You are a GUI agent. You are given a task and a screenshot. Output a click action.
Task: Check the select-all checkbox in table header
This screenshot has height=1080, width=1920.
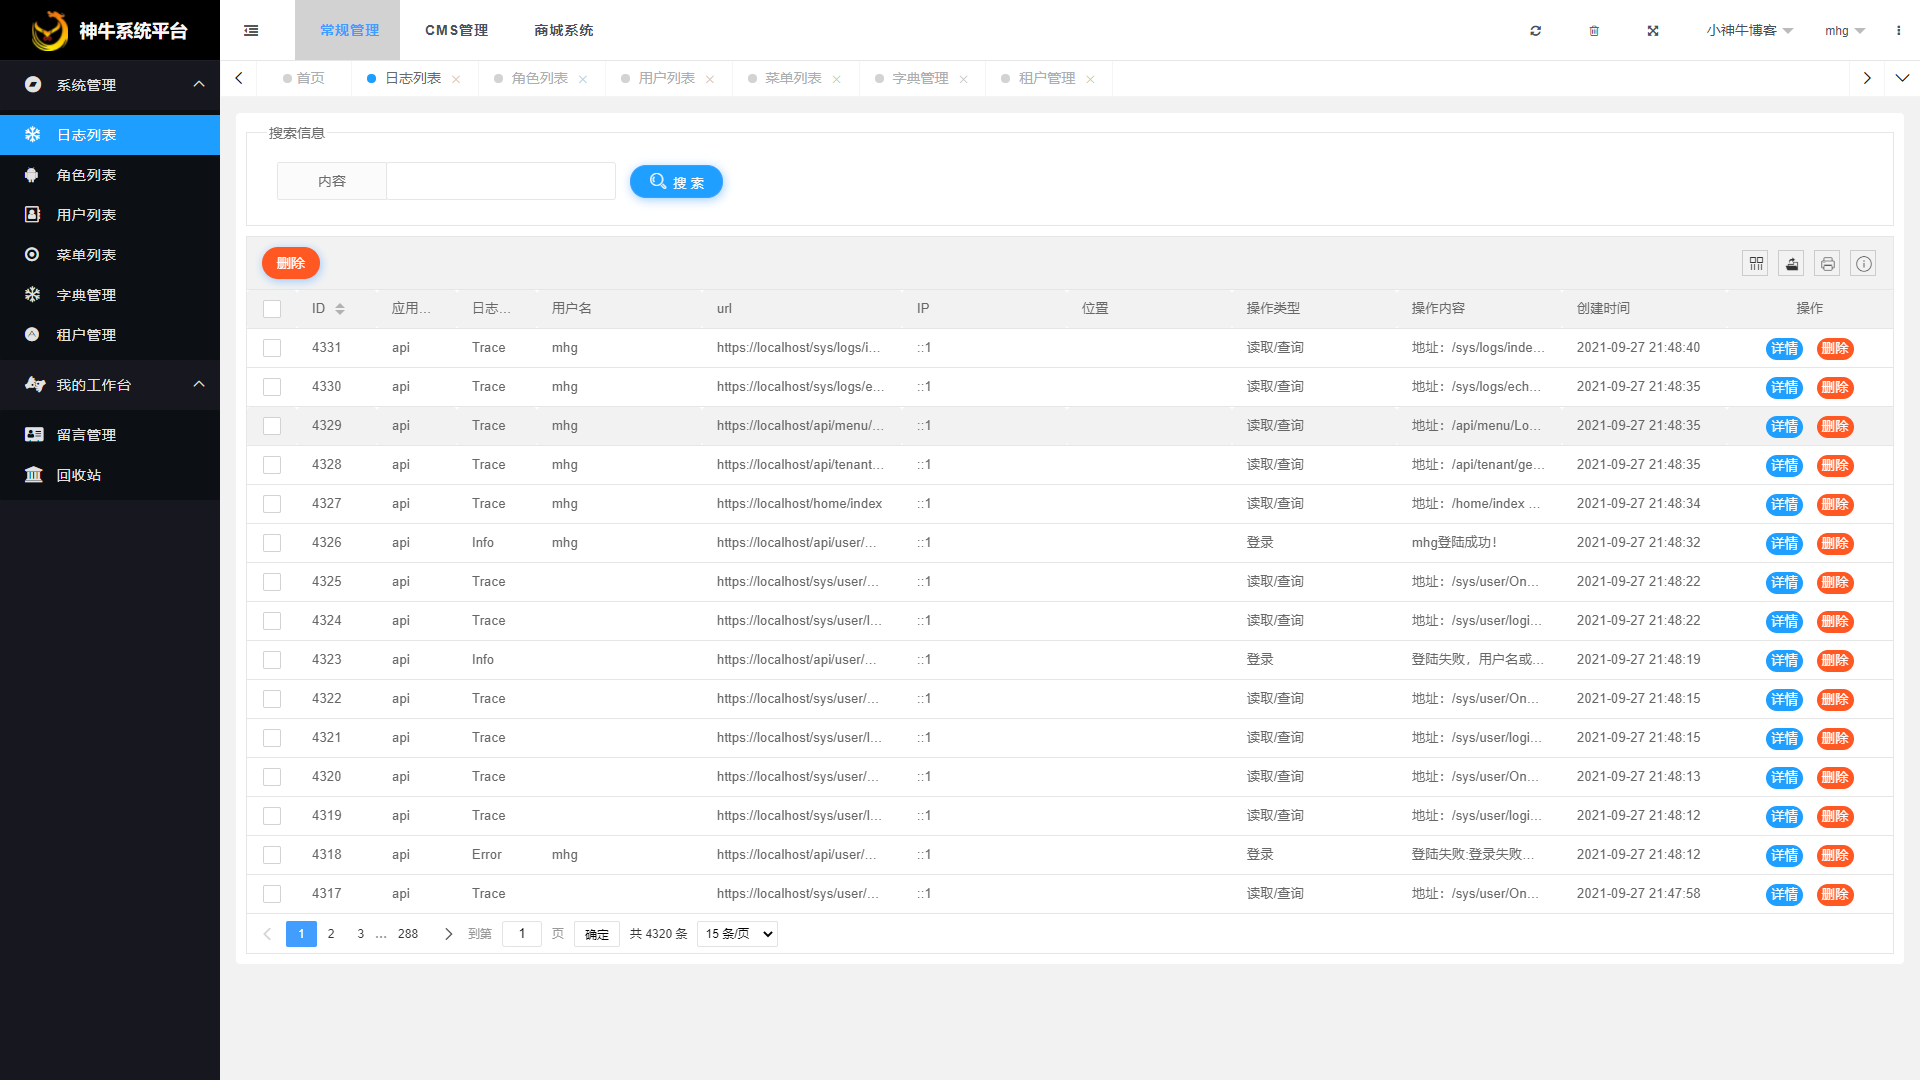point(271,308)
